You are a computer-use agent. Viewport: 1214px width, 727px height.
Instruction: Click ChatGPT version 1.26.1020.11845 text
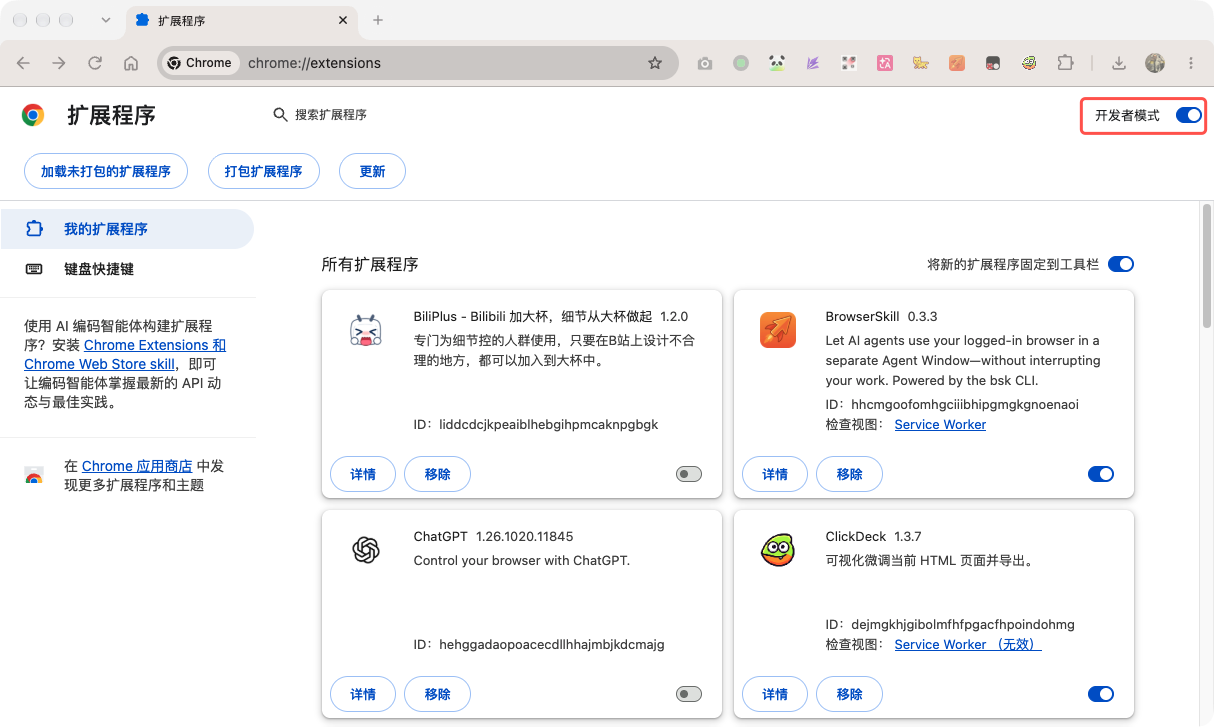(525, 537)
